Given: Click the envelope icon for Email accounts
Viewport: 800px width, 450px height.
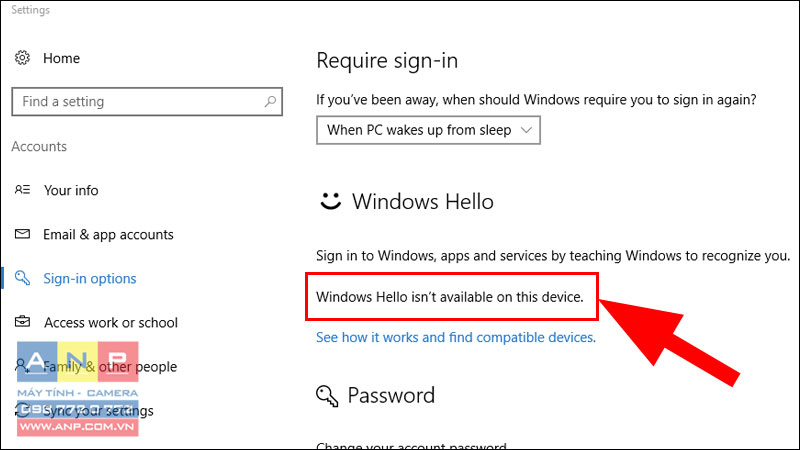Looking at the screenshot, I should tap(22, 234).
